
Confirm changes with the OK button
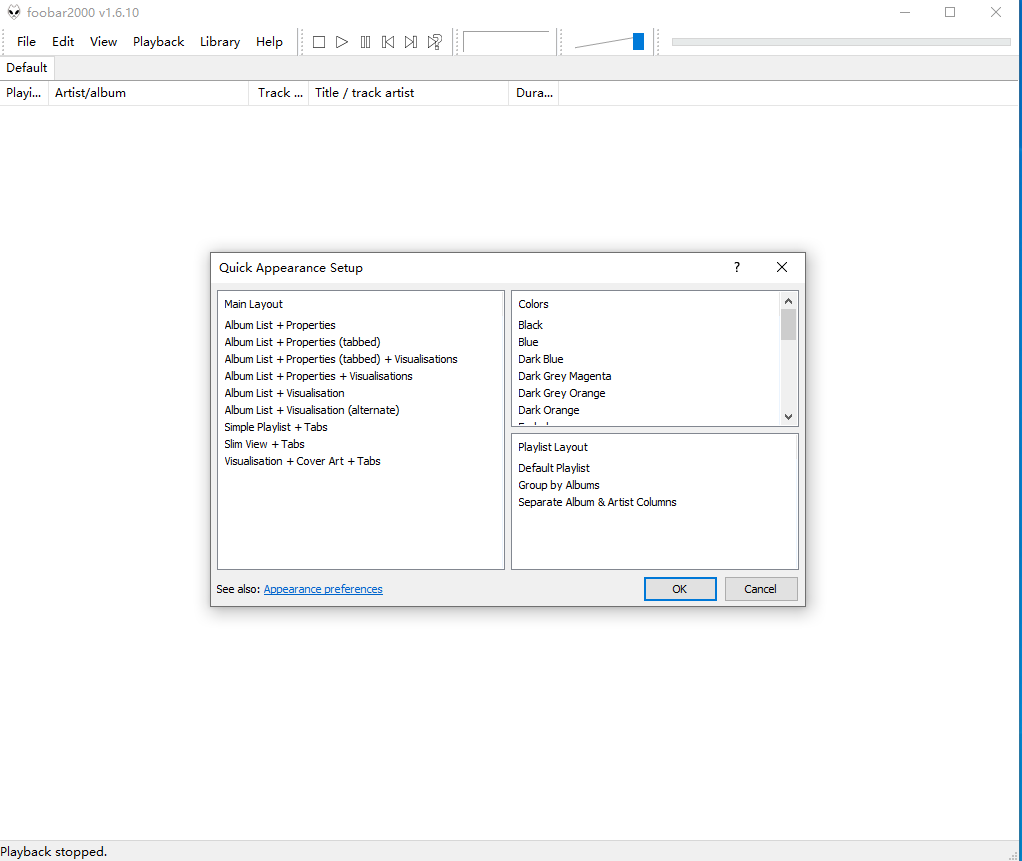[680, 589]
